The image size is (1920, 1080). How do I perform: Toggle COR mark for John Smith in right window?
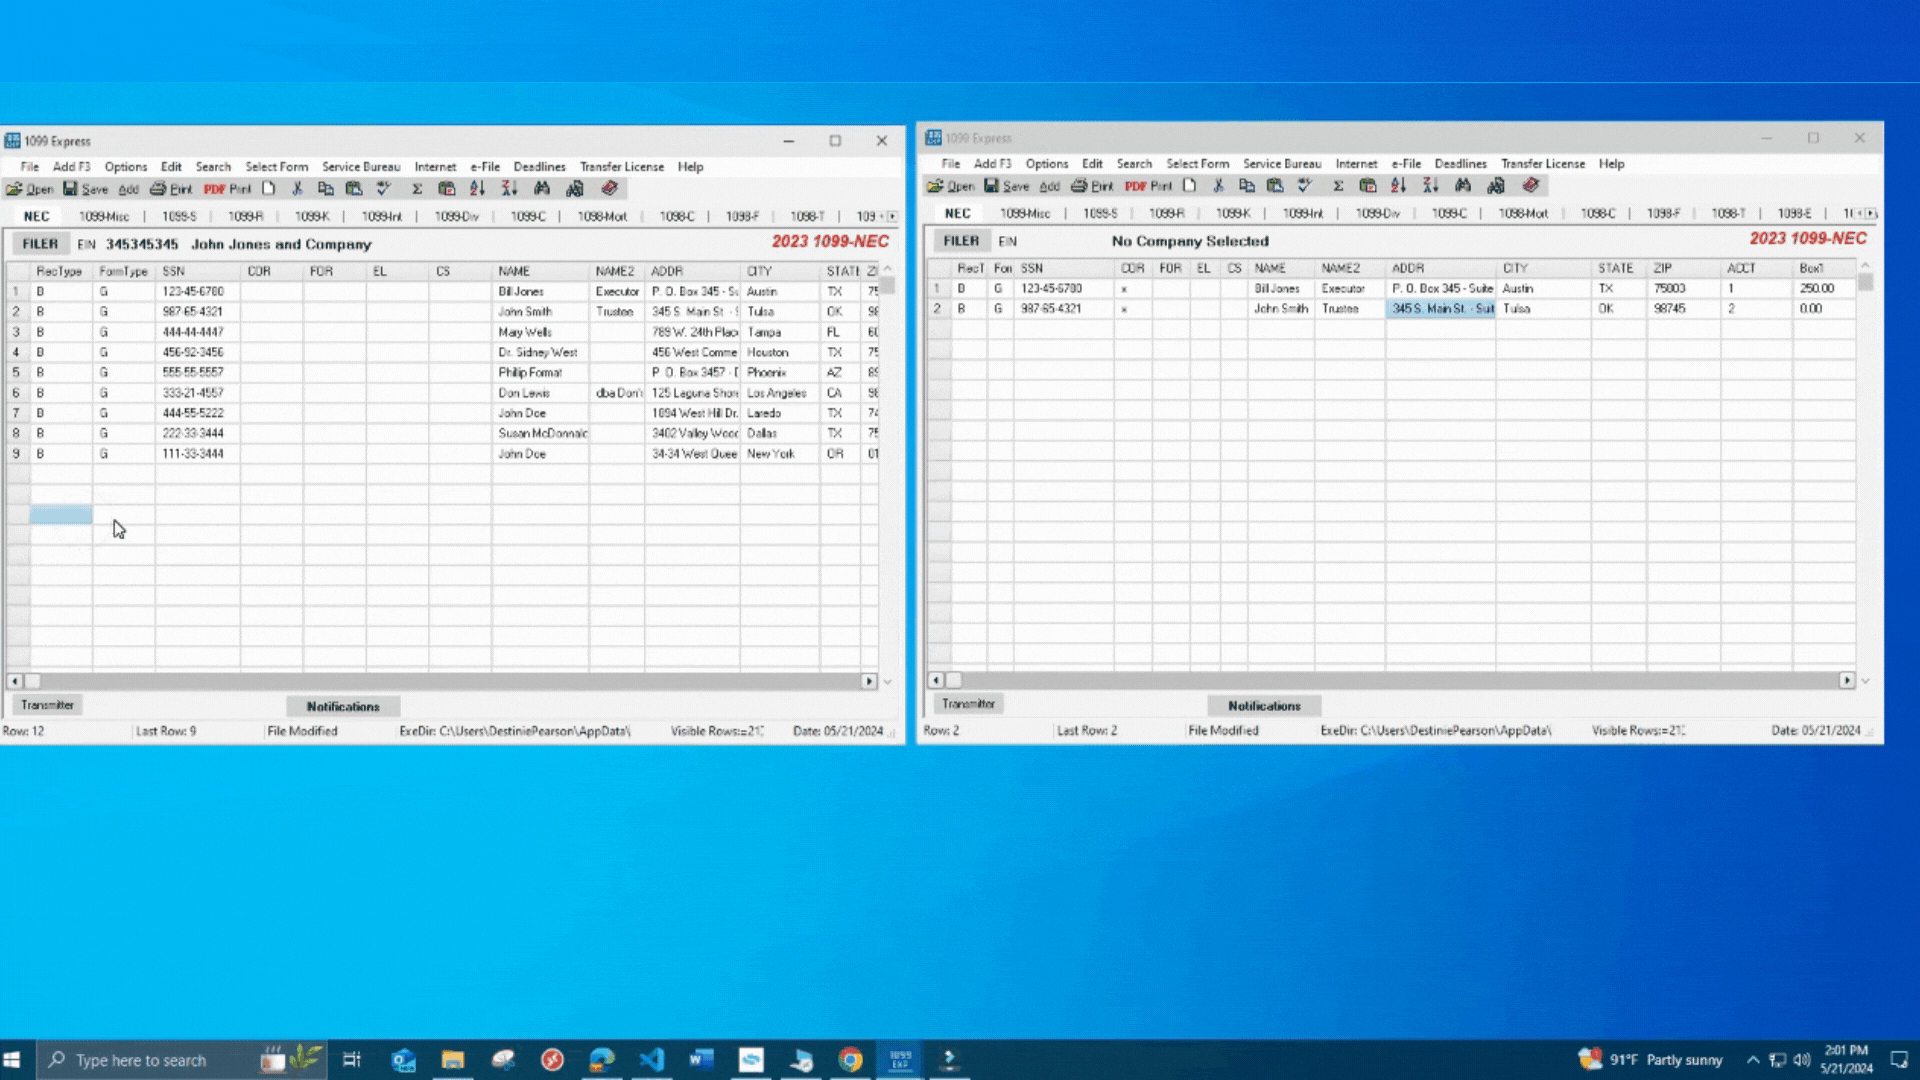1131,309
